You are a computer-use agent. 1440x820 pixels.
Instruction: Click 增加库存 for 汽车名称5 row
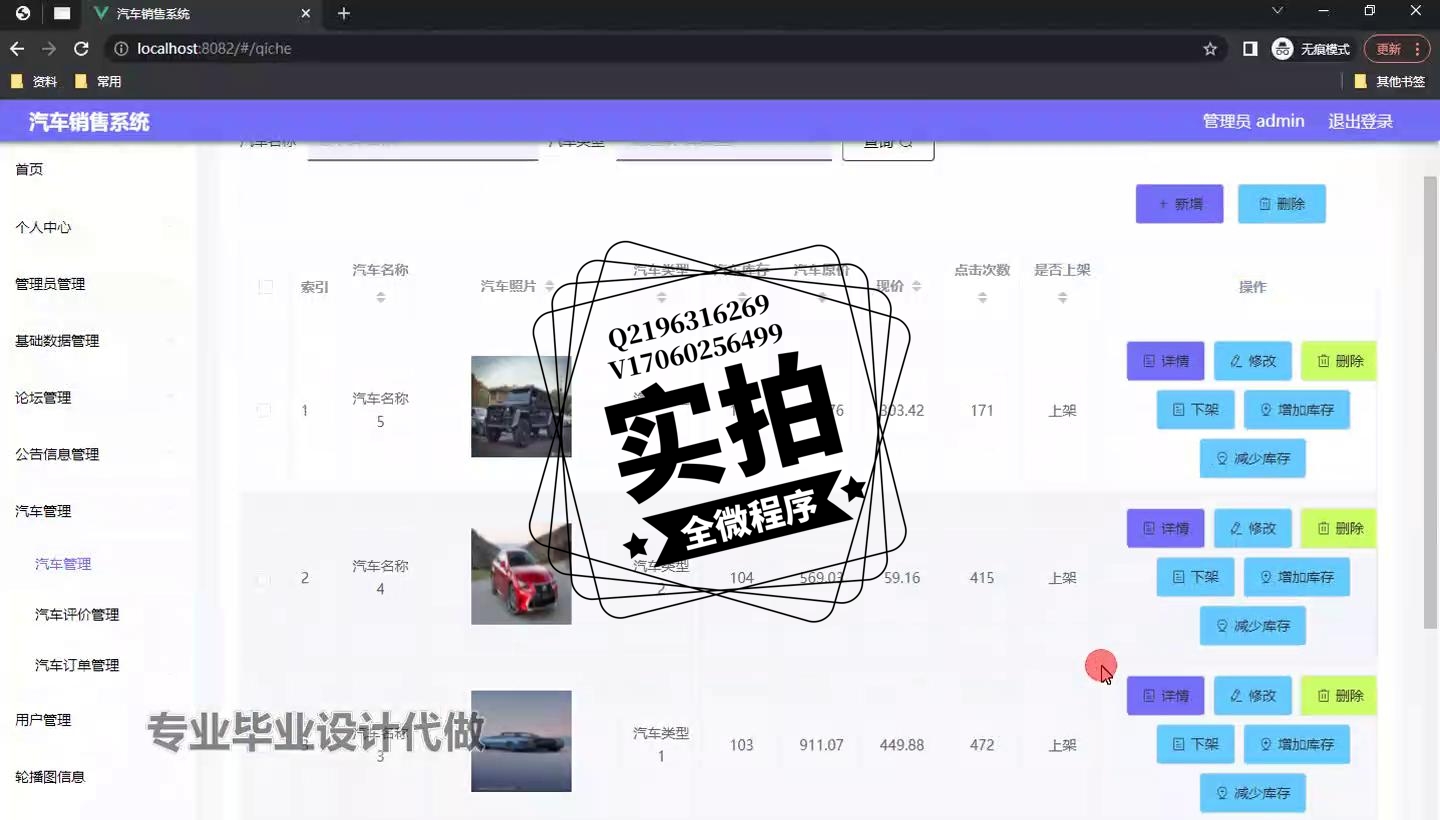[1296, 410]
